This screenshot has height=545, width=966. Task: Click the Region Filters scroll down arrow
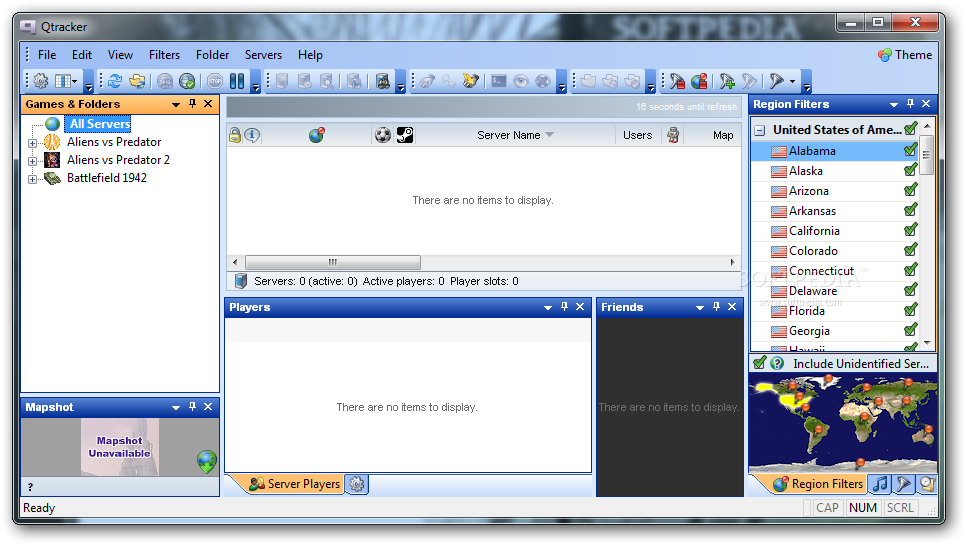(927, 344)
